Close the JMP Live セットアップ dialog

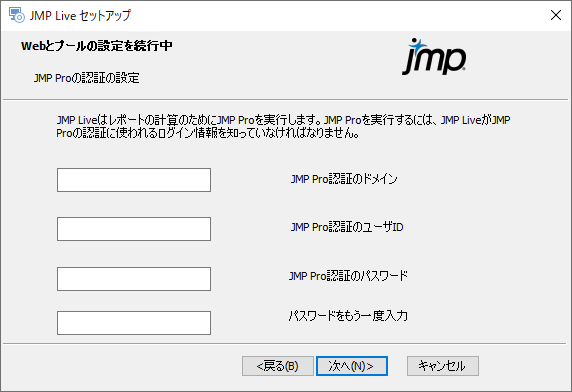(x=556, y=15)
